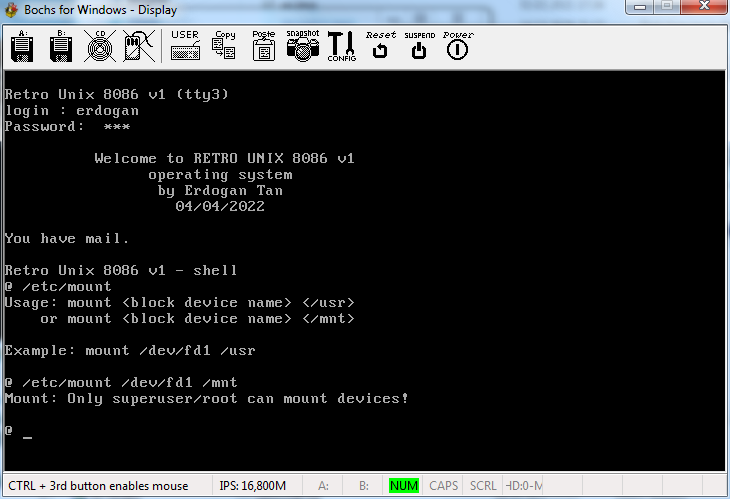Click 'Usage: mount <block device name> </usr>' line
Screen dimensions: 730x499
pos(180,303)
